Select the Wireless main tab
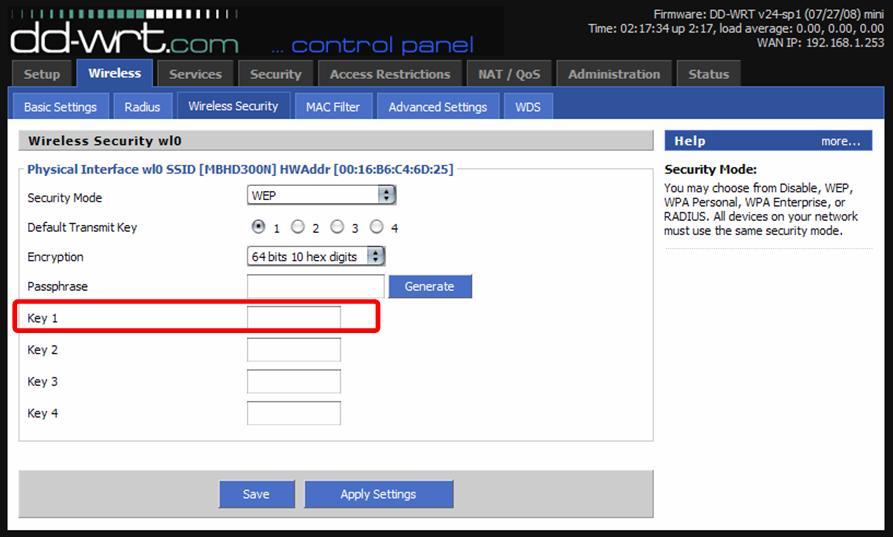 (114, 73)
